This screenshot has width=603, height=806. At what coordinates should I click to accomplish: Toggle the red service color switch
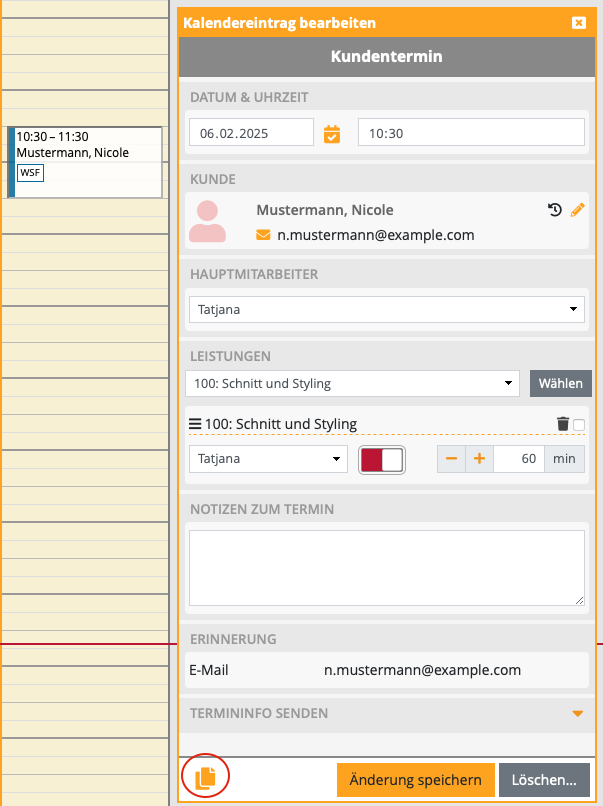382,459
